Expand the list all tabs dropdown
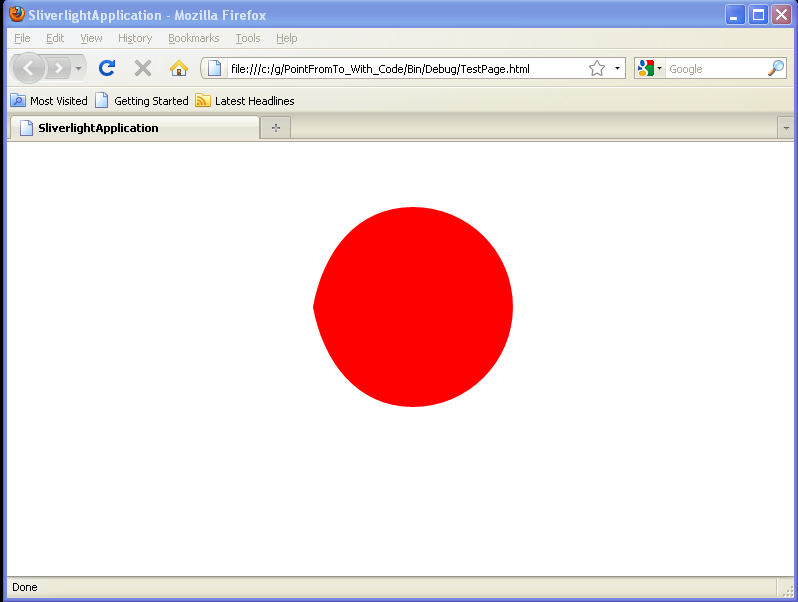The height and width of the screenshot is (602, 798). [786, 128]
